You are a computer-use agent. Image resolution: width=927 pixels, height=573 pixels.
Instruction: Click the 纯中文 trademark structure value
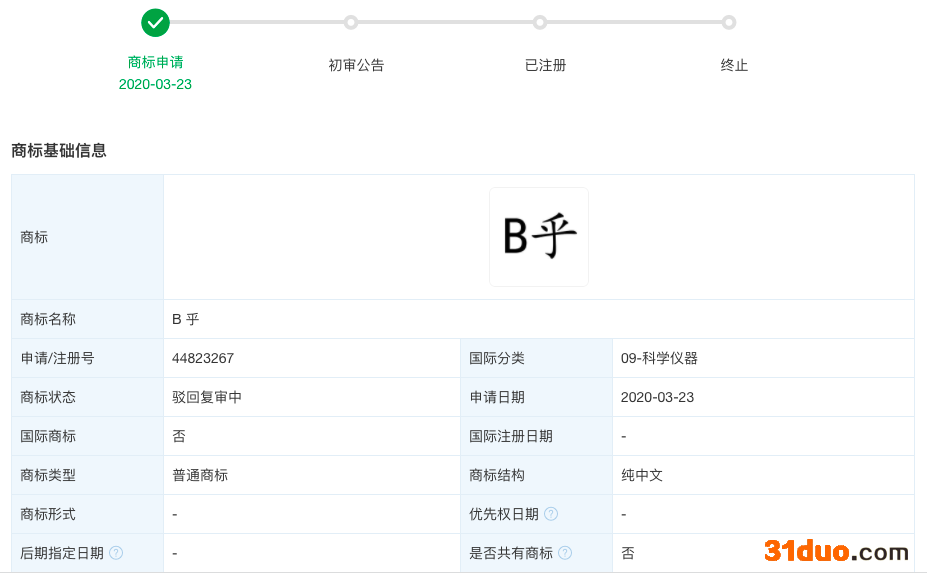(642, 475)
